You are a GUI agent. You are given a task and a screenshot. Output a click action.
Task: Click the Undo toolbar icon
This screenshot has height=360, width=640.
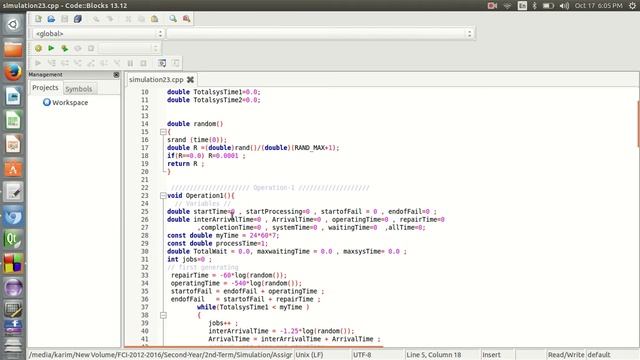pos(96,19)
